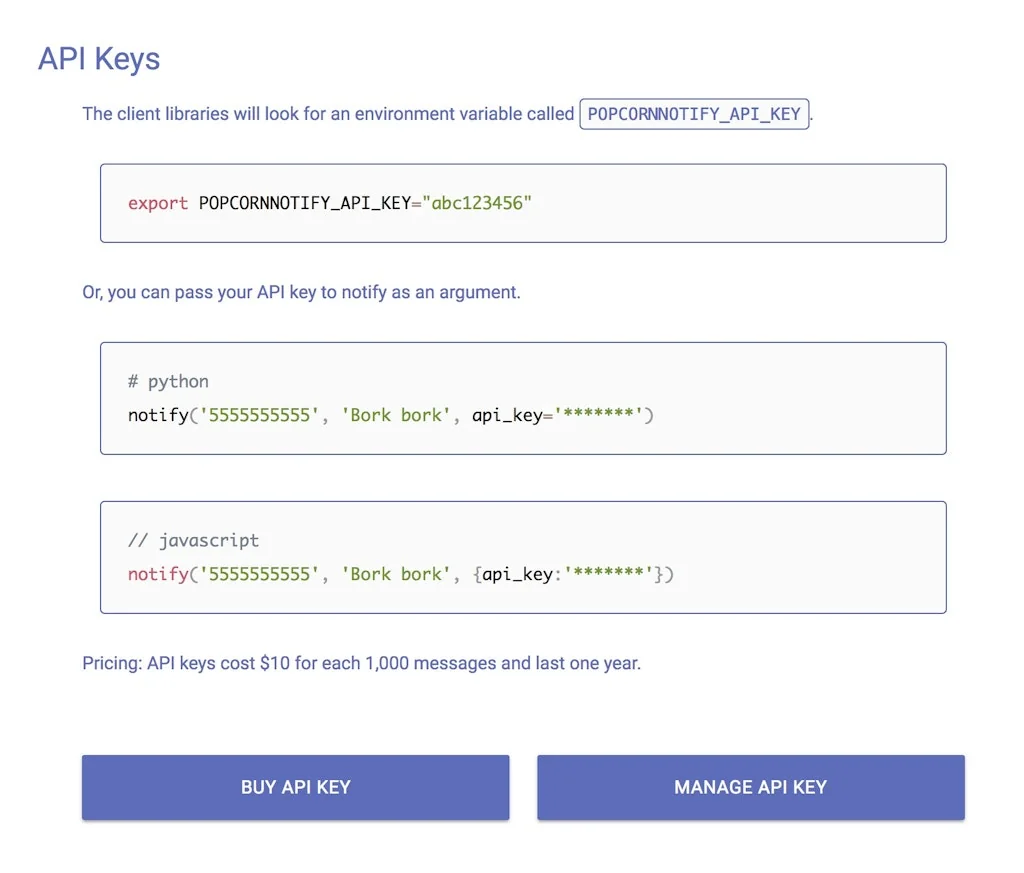Click the "pass your API key" sentence

(301, 293)
